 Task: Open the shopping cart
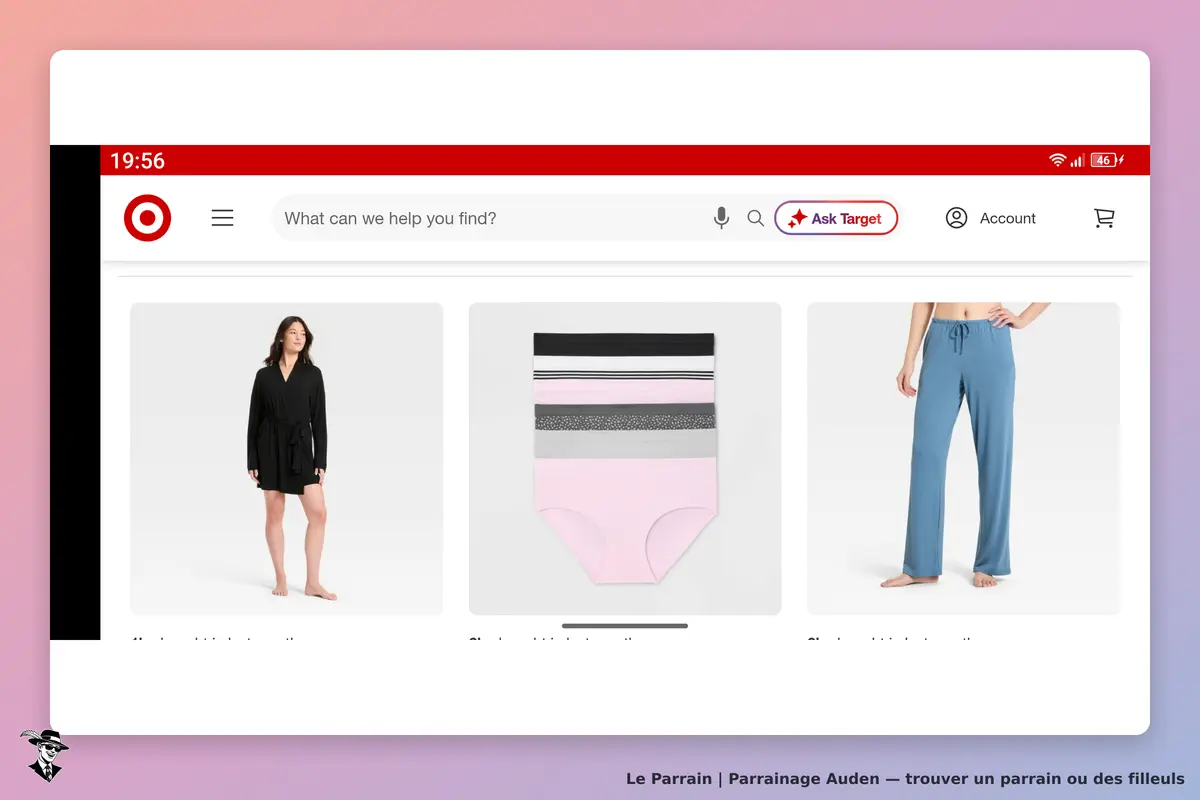[1104, 218]
